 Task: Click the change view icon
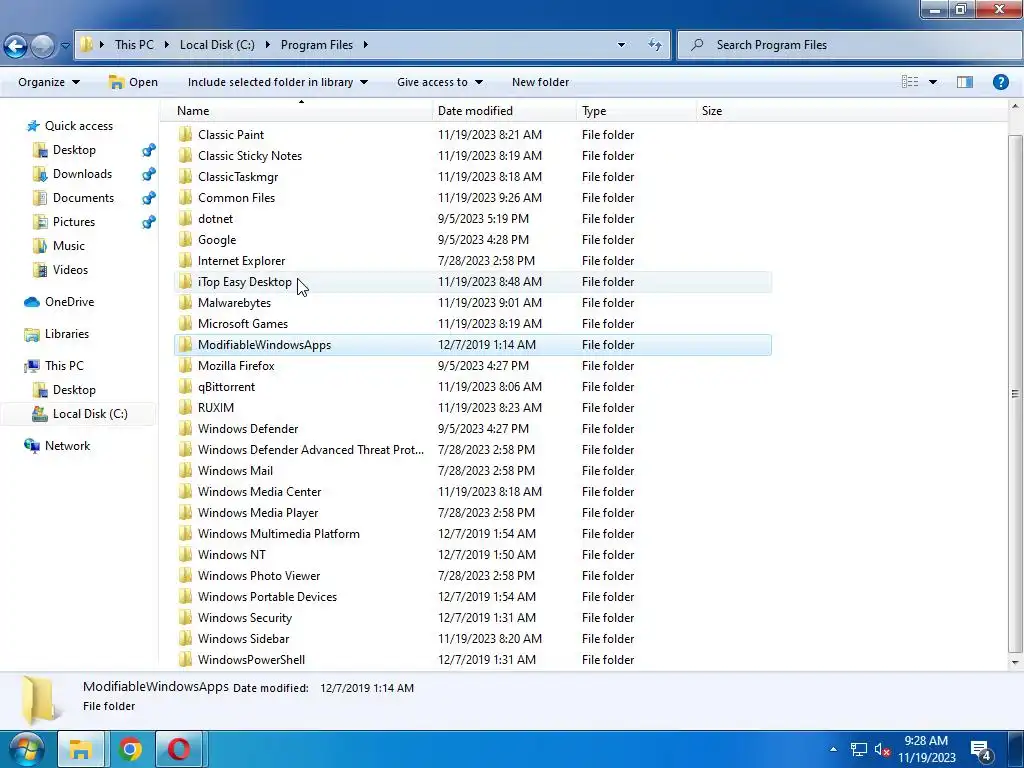(x=910, y=82)
